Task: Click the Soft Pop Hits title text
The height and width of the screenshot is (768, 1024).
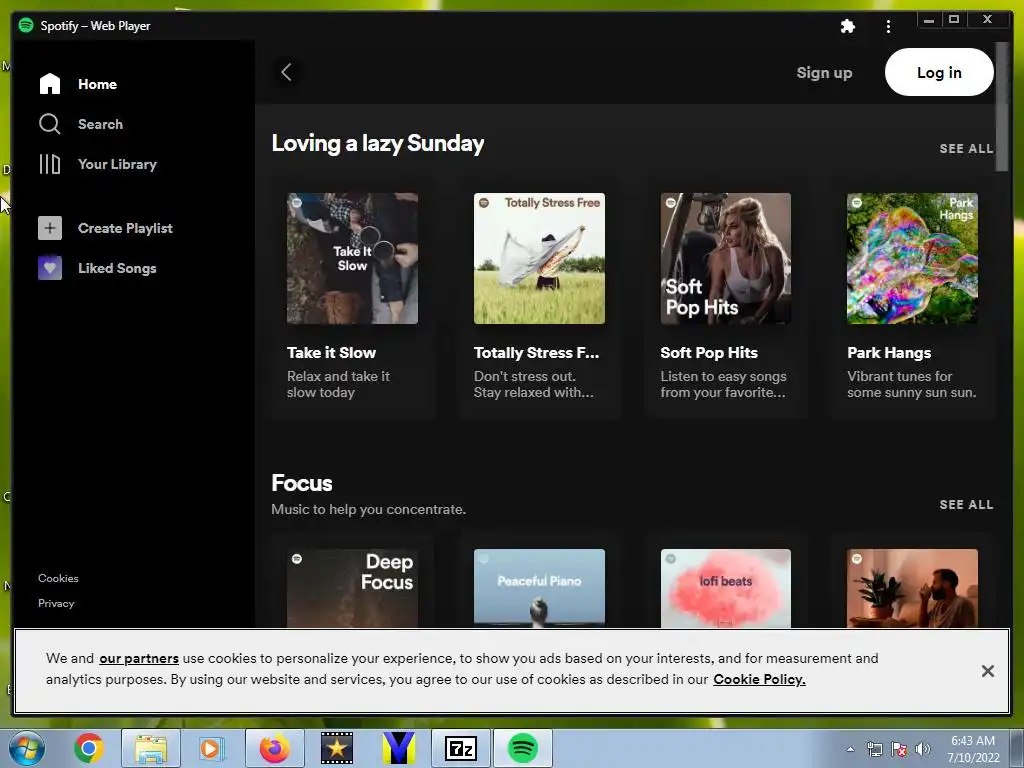Action: pos(709,353)
